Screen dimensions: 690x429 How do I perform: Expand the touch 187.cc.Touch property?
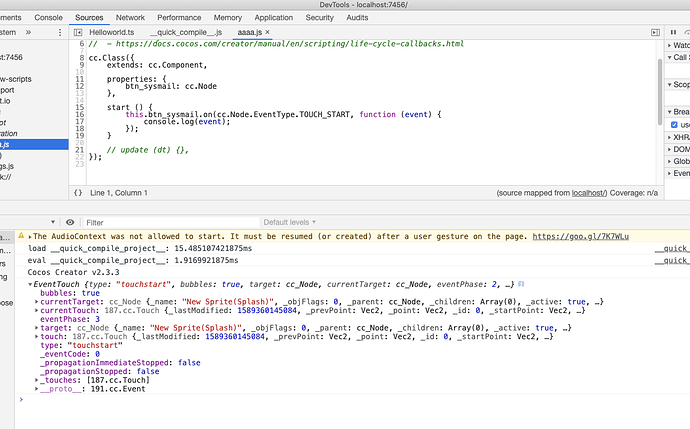point(37,337)
